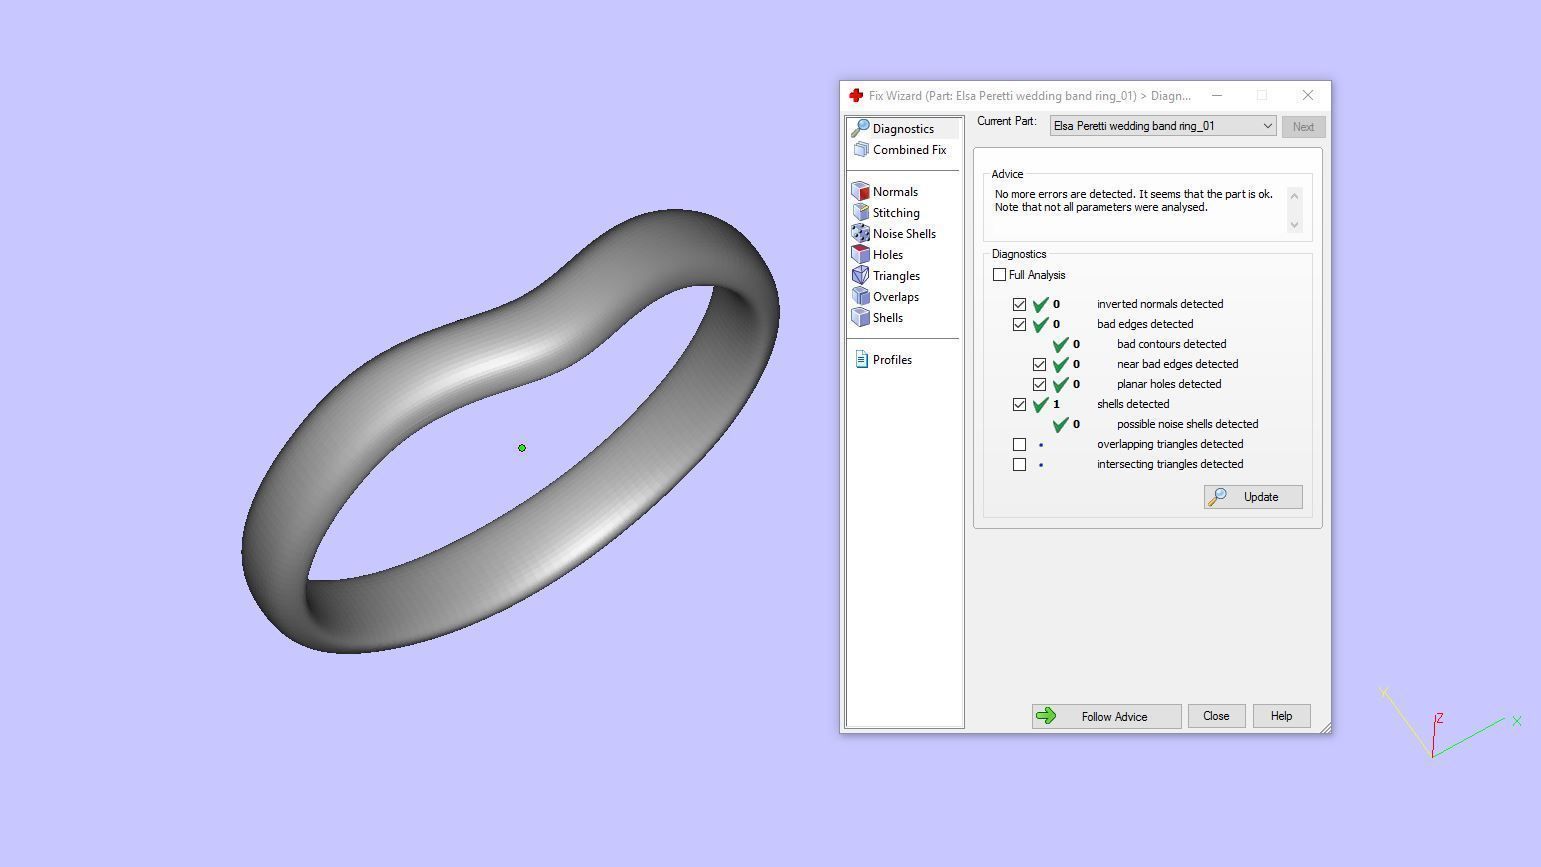
Task: Click the Combined Fix icon
Action: point(861,149)
